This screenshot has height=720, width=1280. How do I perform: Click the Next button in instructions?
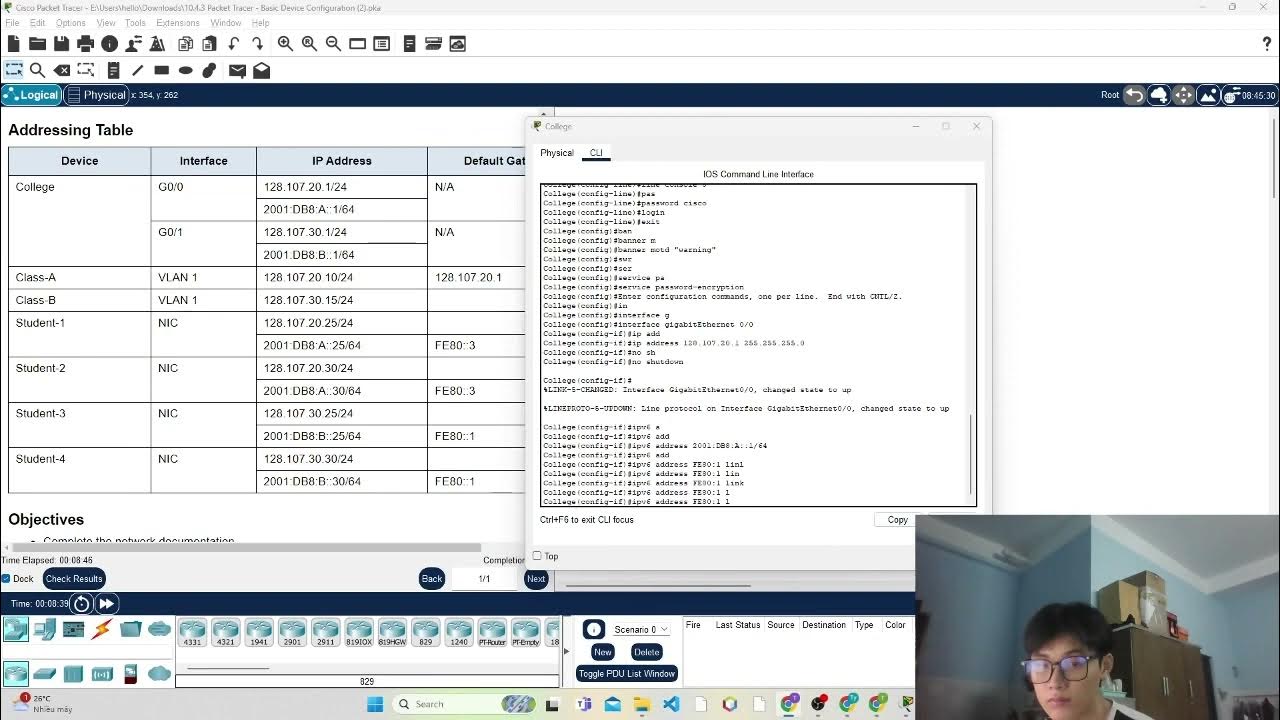point(536,578)
